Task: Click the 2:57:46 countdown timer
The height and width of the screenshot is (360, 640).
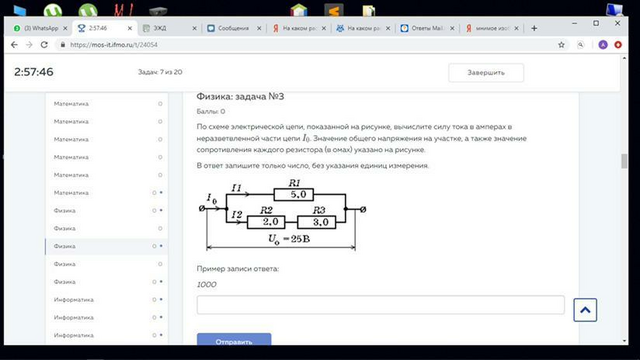Action: [x=34, y=72]
